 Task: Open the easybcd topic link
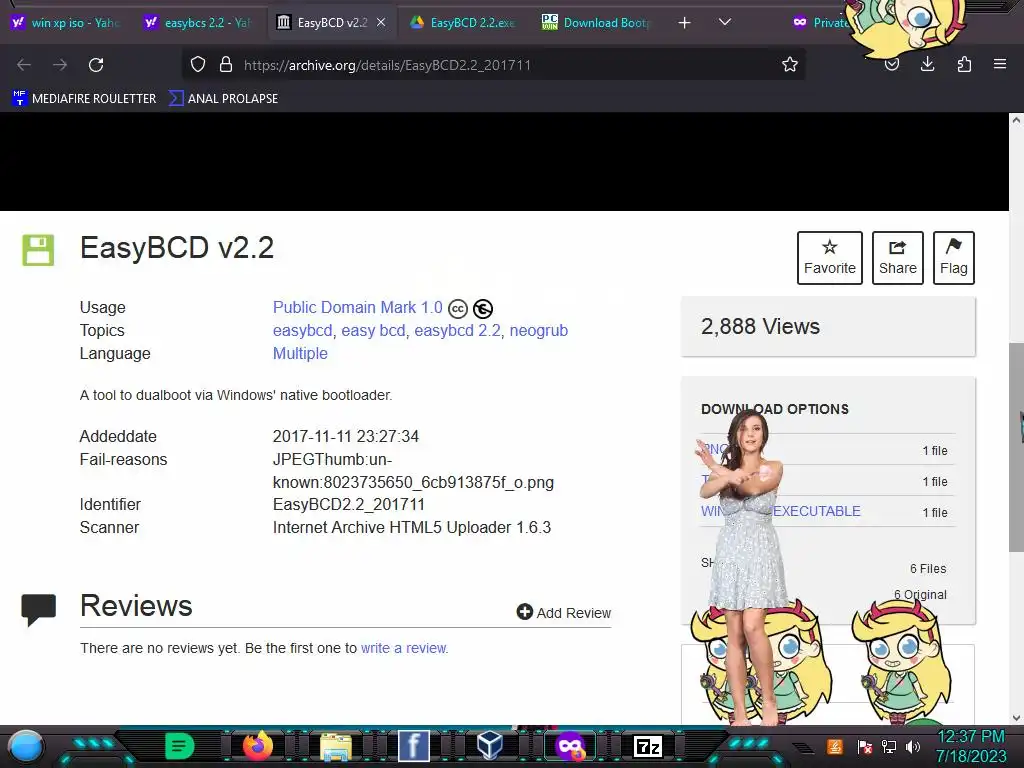click(302, 330)
